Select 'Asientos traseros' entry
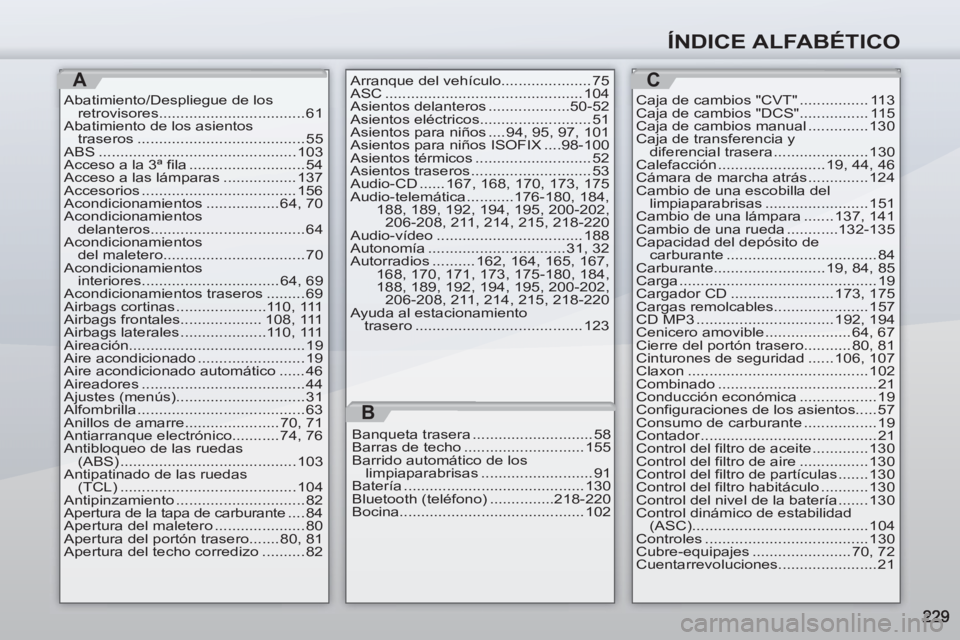Screen dimensions: 960x640 click(479, 171)
